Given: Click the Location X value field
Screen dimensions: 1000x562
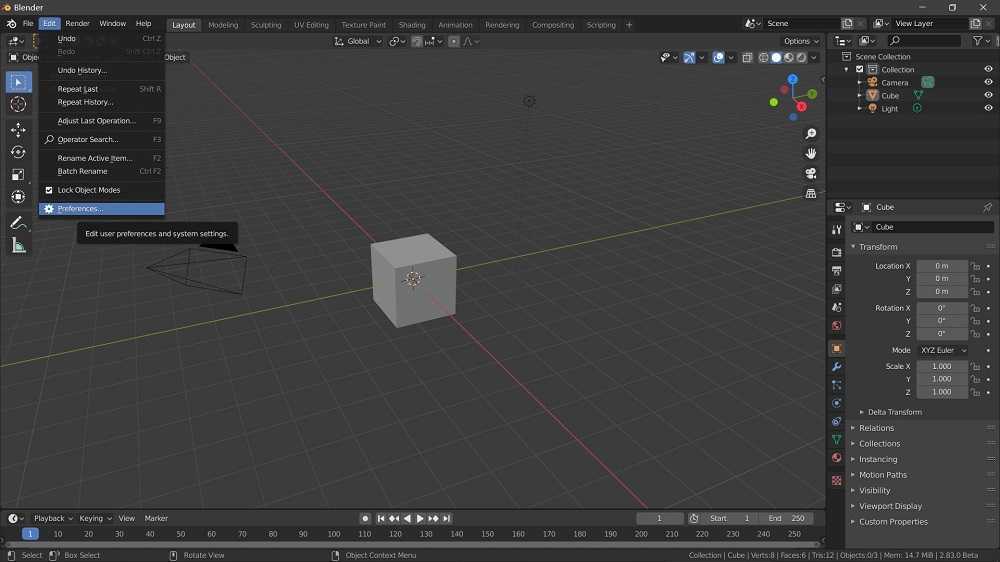Looking at the screenshot, I should [x=942, y=266].
